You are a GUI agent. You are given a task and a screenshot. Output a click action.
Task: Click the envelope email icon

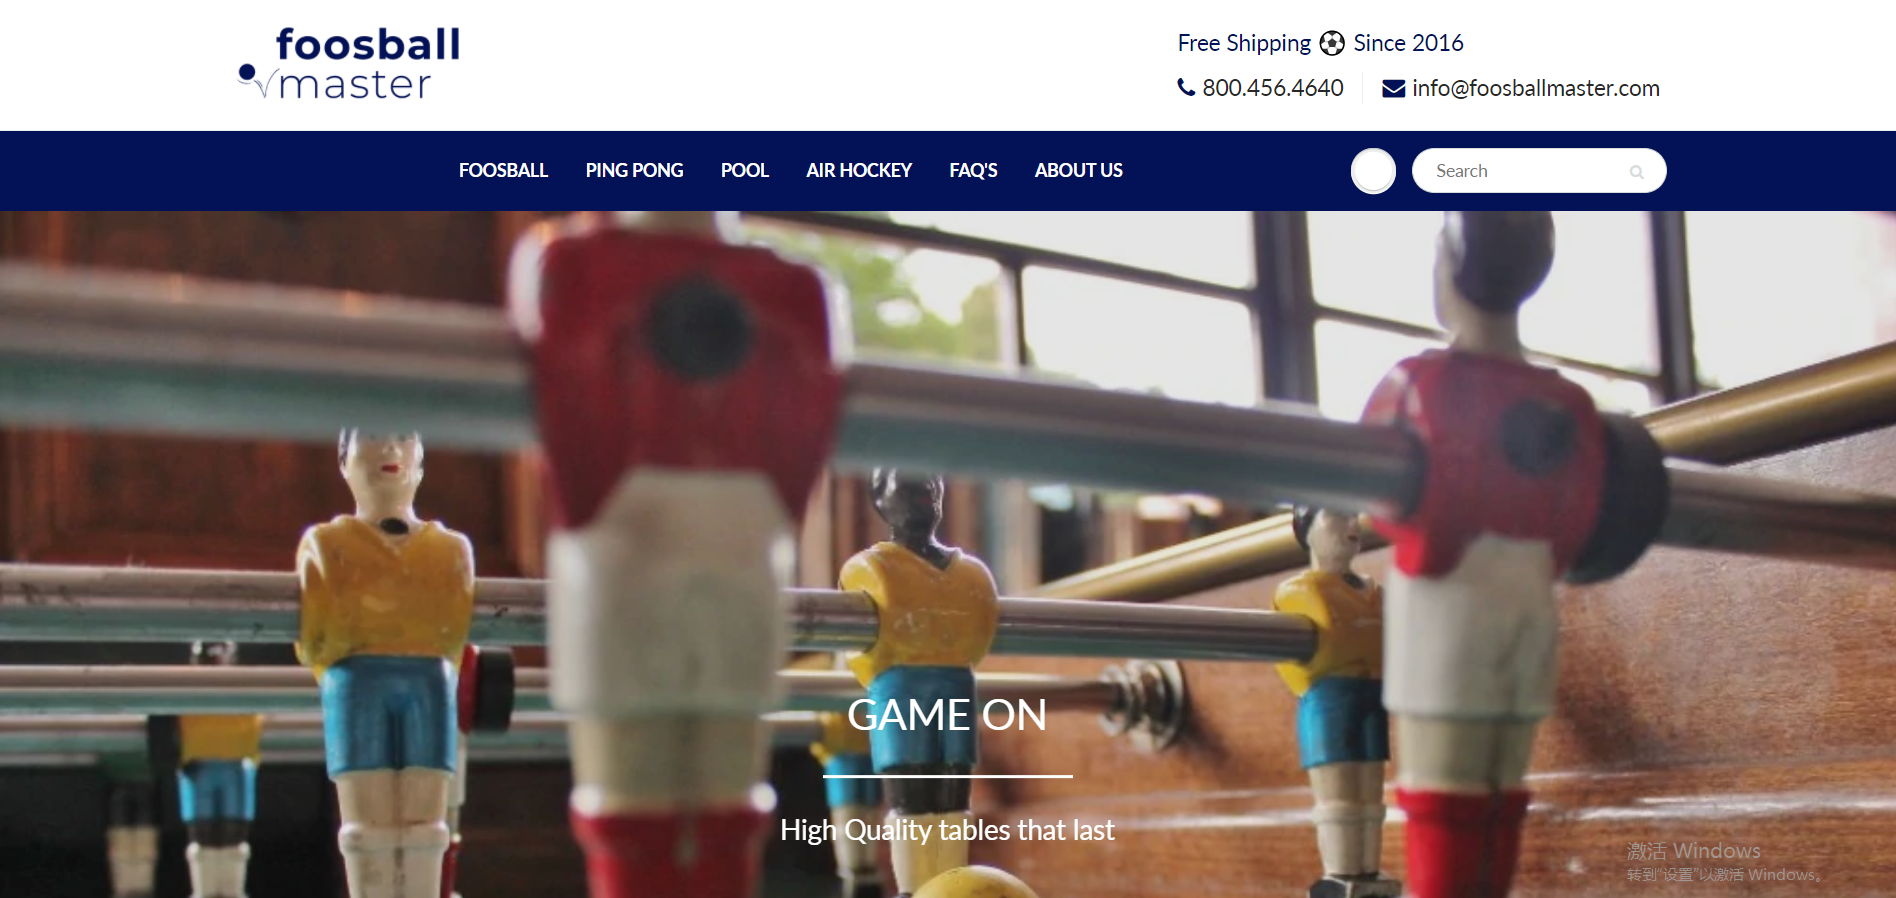point(1393,89)
